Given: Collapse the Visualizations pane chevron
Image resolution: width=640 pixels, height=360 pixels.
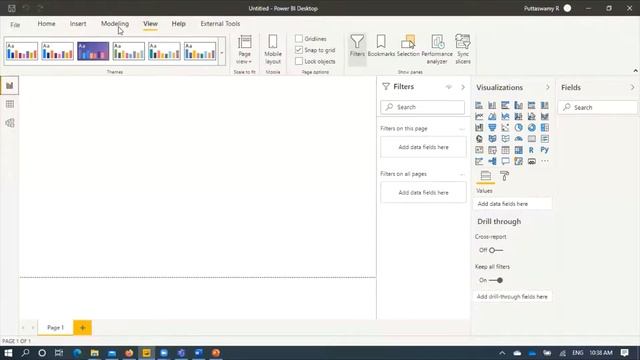Looking at the screenshot, I should coord(548,87).
